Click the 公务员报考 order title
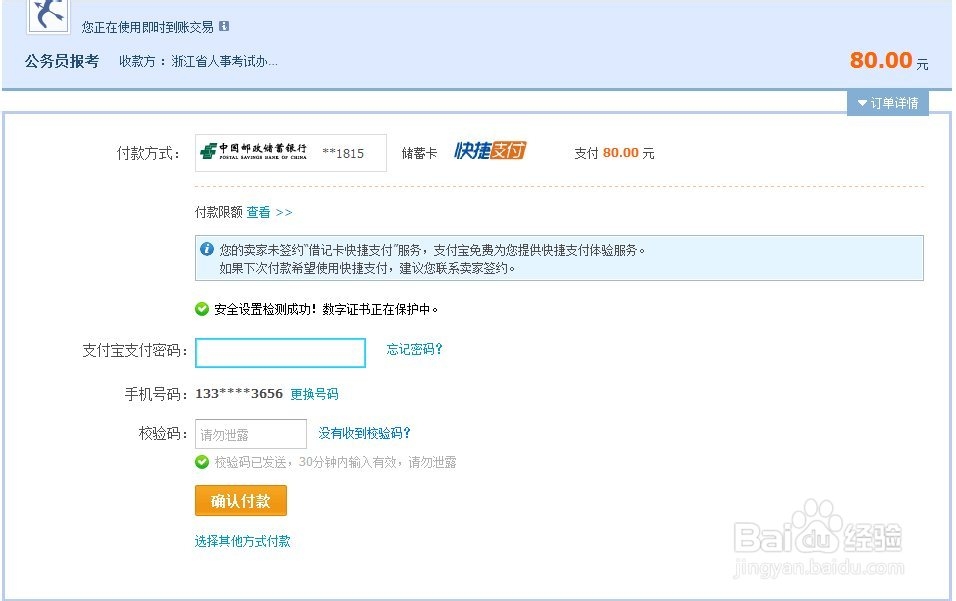956x601 pixels. (62, 62)
